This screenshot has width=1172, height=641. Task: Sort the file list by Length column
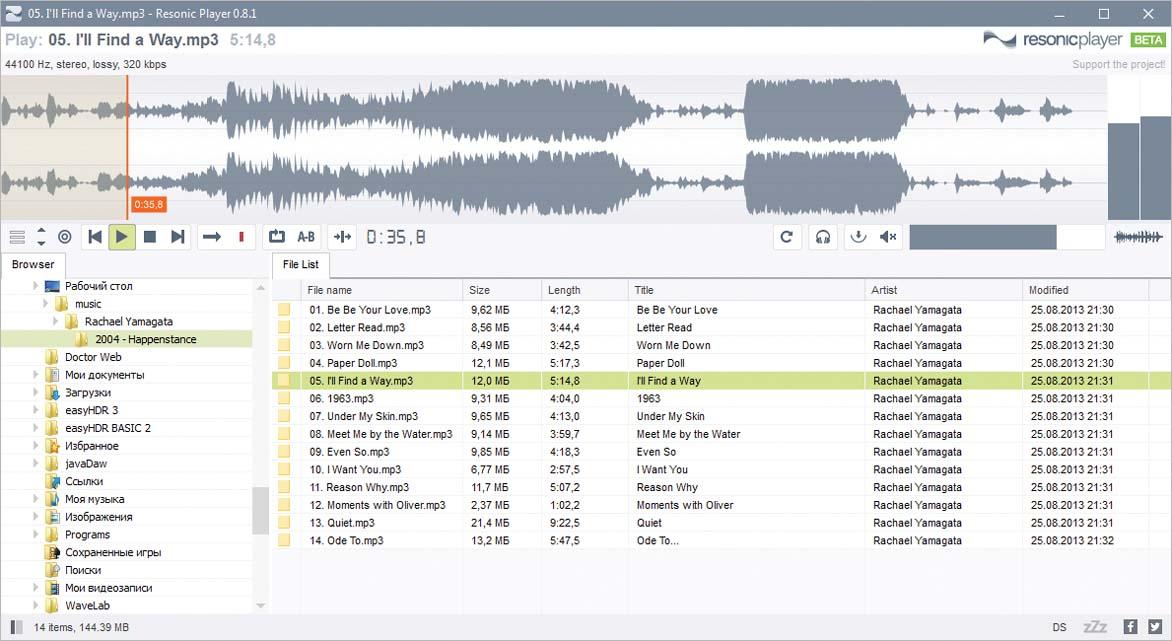(x=564, y=290)
